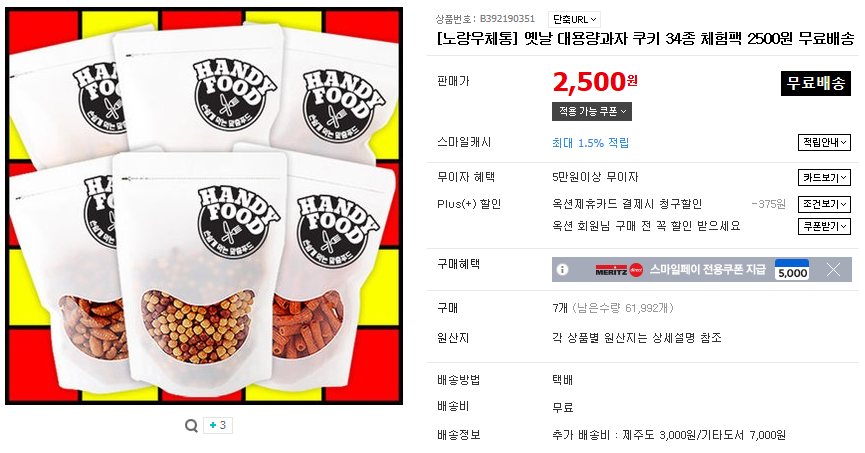The width and height of the screenshot is (865, 453).
Task: Click the 최대 1.5% 적립 link
Action: pos(591,143)
